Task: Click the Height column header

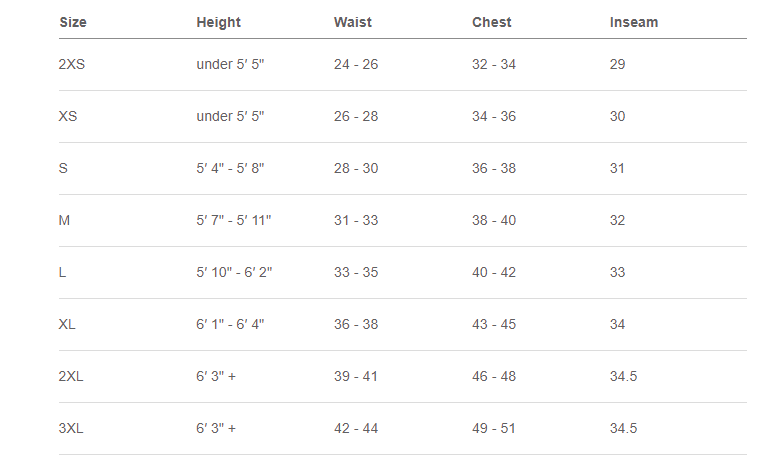Action: (x=218, y=22)
